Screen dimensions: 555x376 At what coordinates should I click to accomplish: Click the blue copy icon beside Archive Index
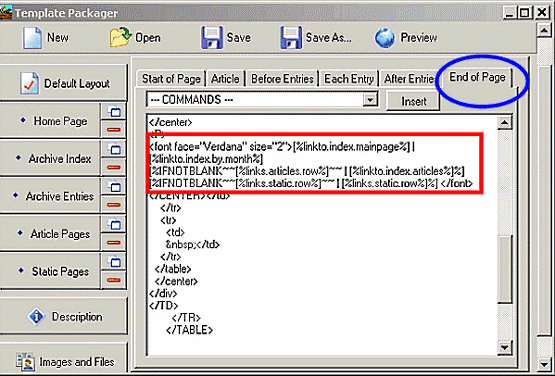tap(114, 149)
